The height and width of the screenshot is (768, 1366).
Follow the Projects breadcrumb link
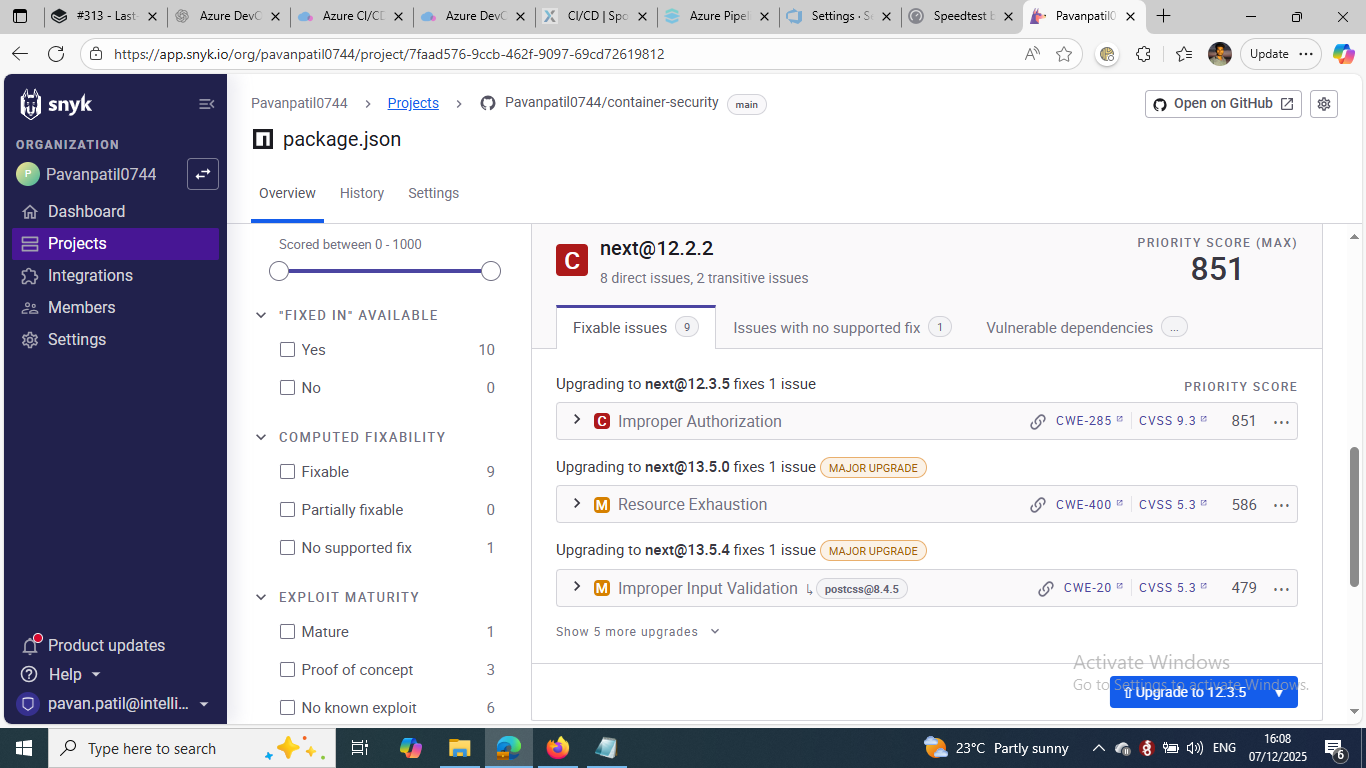413,103
